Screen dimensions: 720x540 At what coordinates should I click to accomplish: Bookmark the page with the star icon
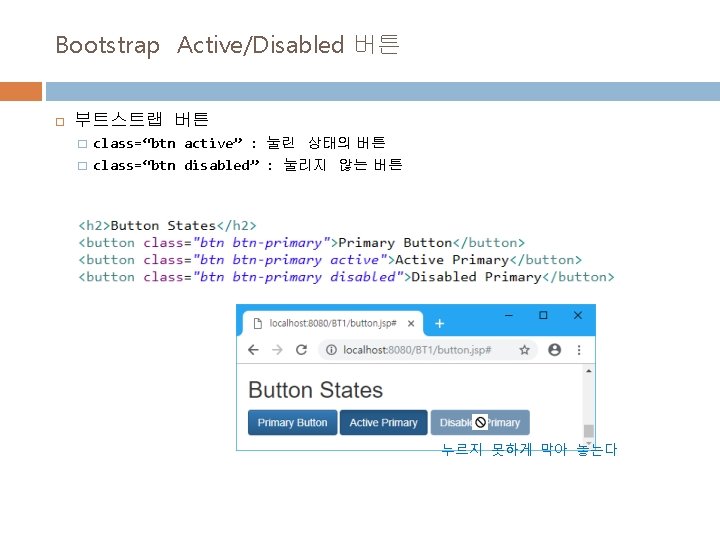pos(524,350)
